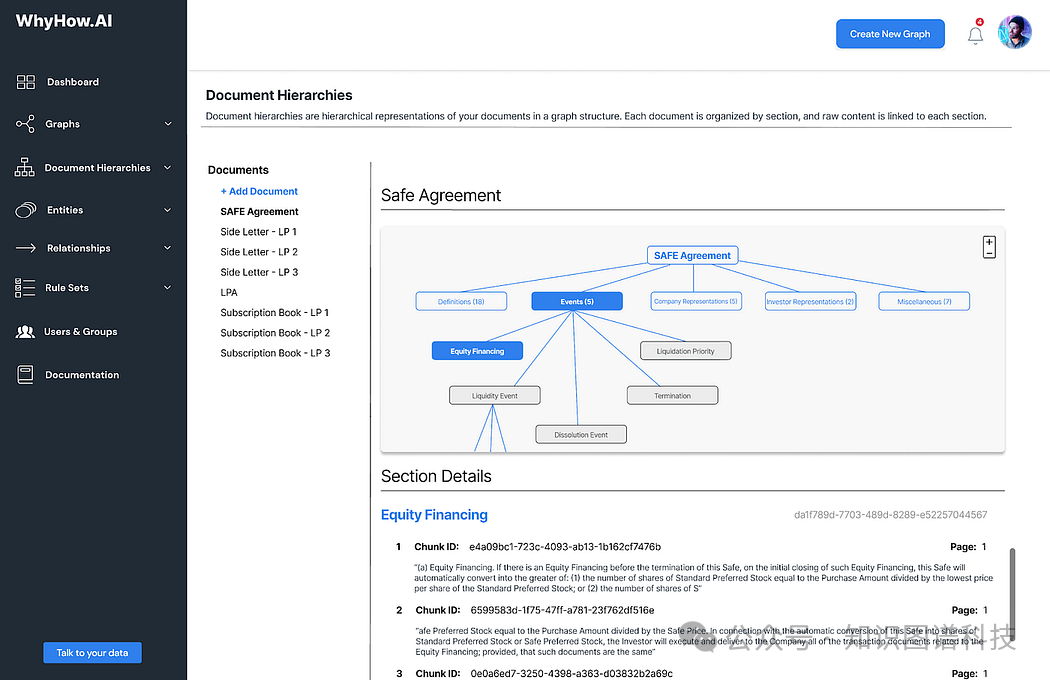Image resolution: width=1050 pixels, height=680 pixels.
Task: Click the Dashboard grid icon
Action: coord(25,82)
